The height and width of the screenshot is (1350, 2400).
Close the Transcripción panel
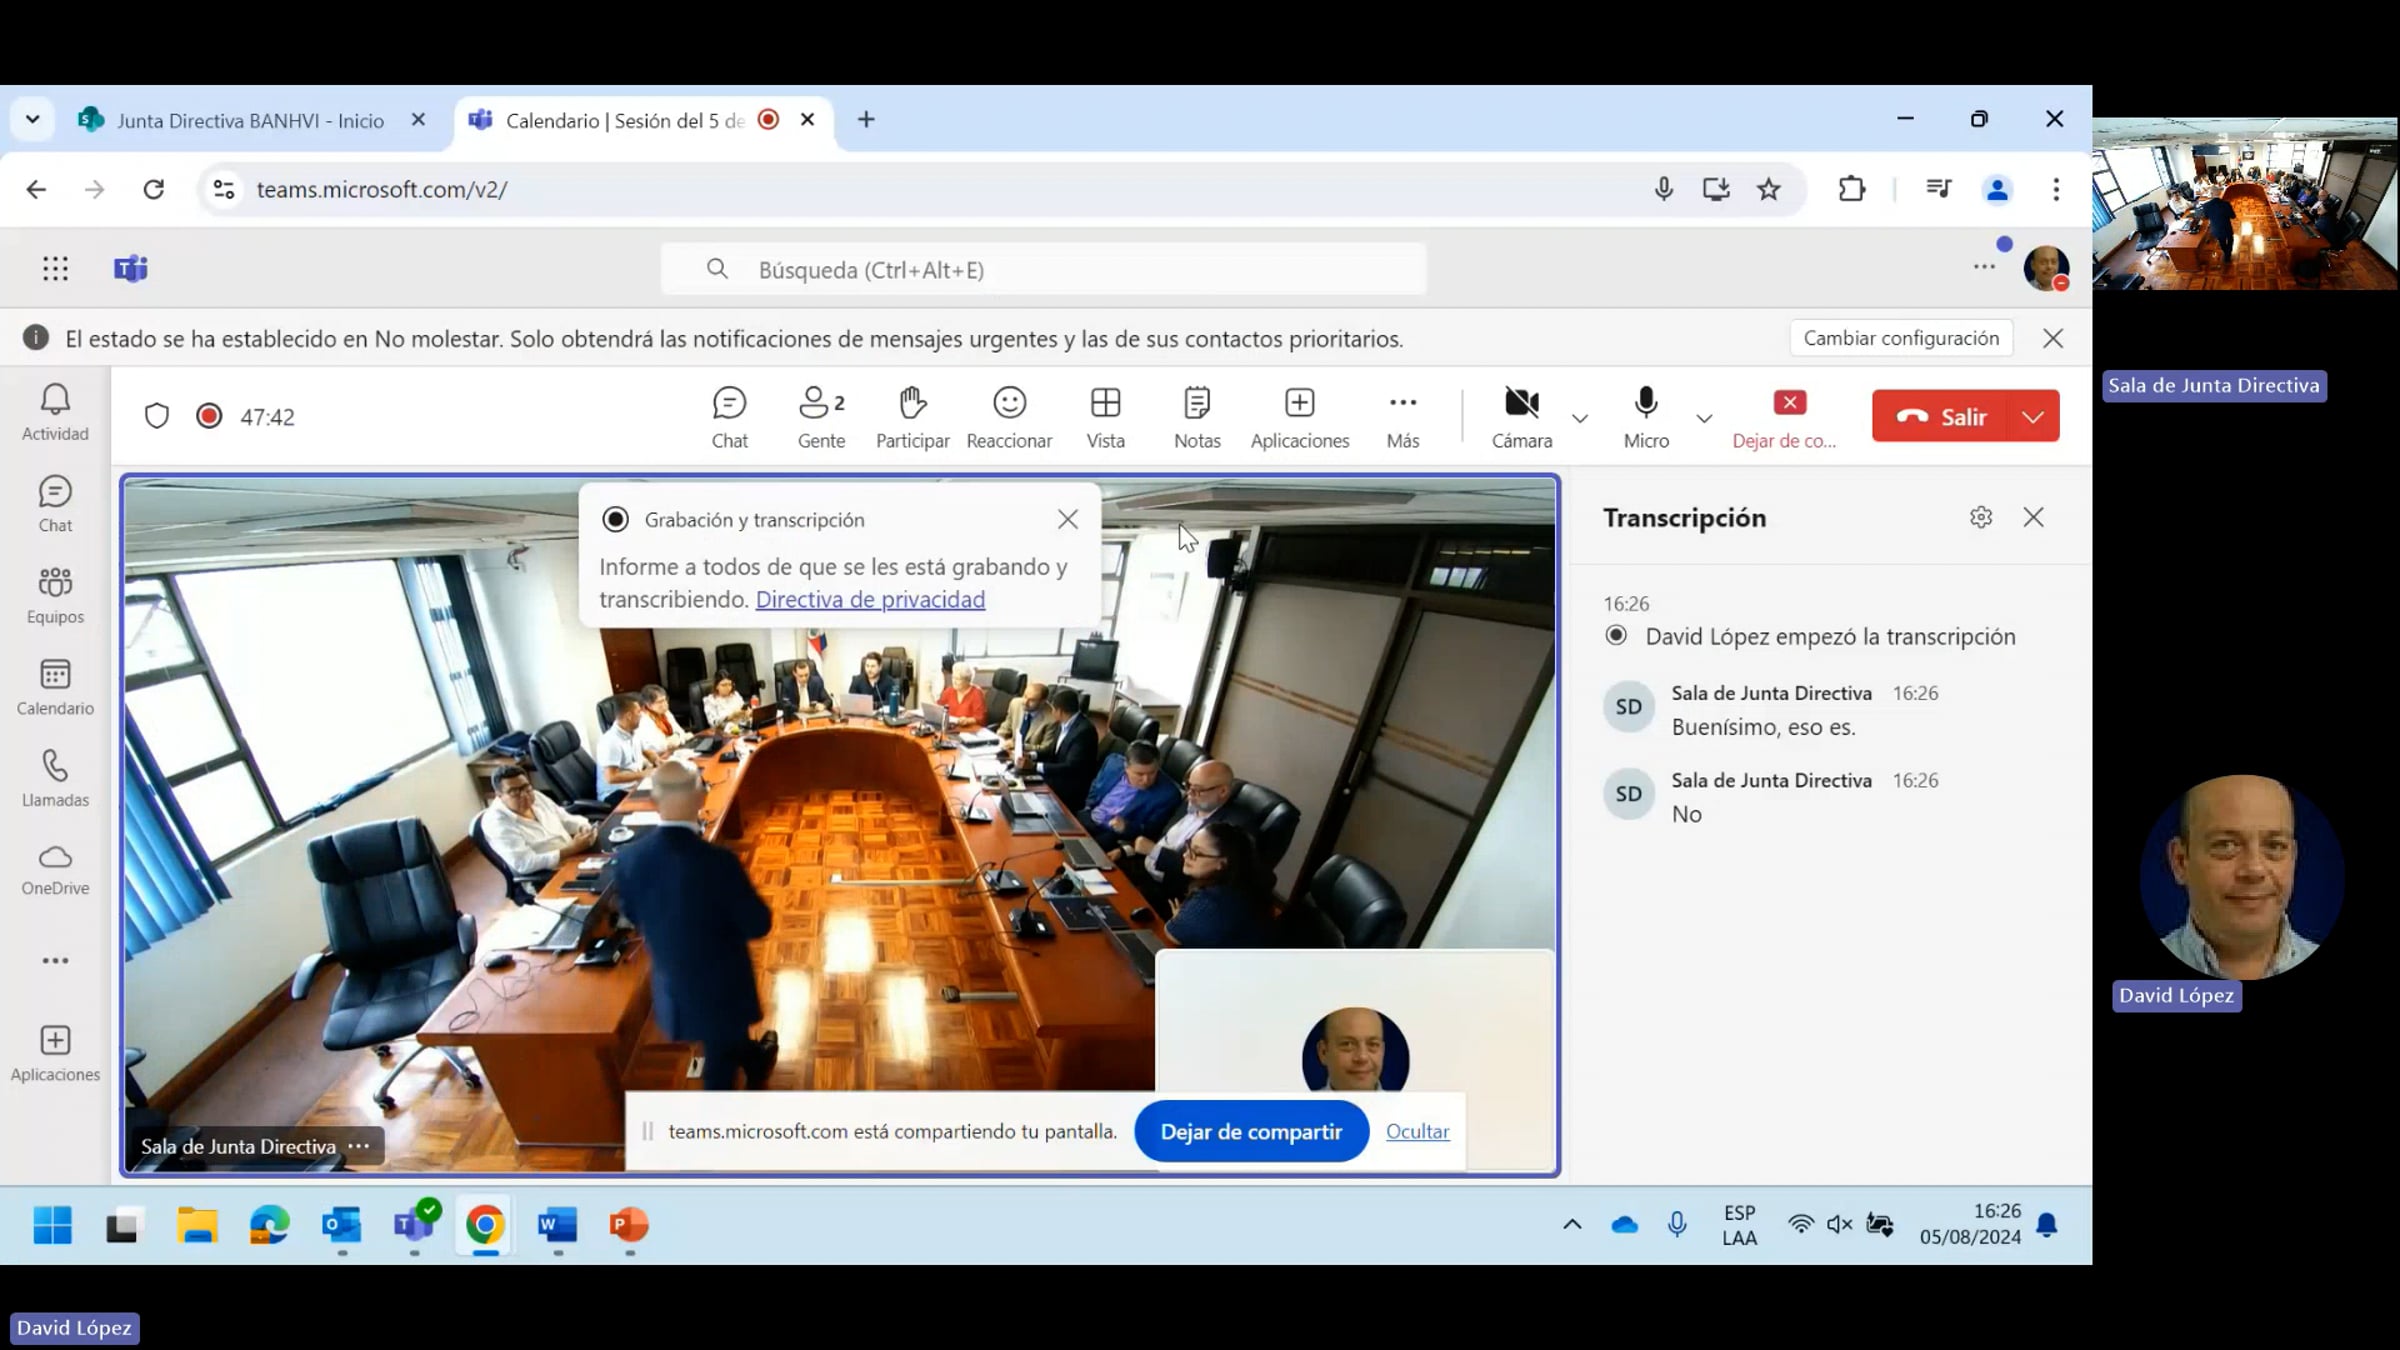pos(2033,517)
